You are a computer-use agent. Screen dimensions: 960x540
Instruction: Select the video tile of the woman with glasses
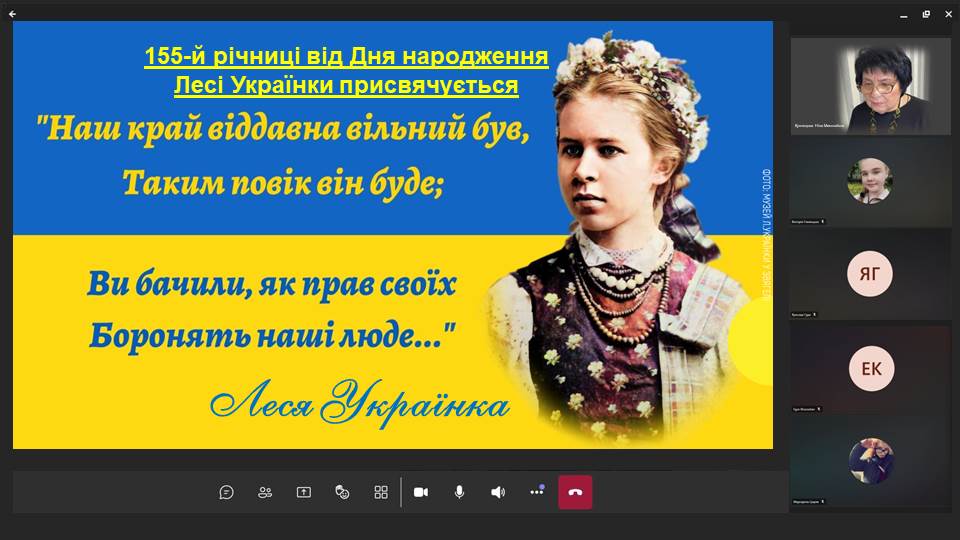click(x=870, y=85)
